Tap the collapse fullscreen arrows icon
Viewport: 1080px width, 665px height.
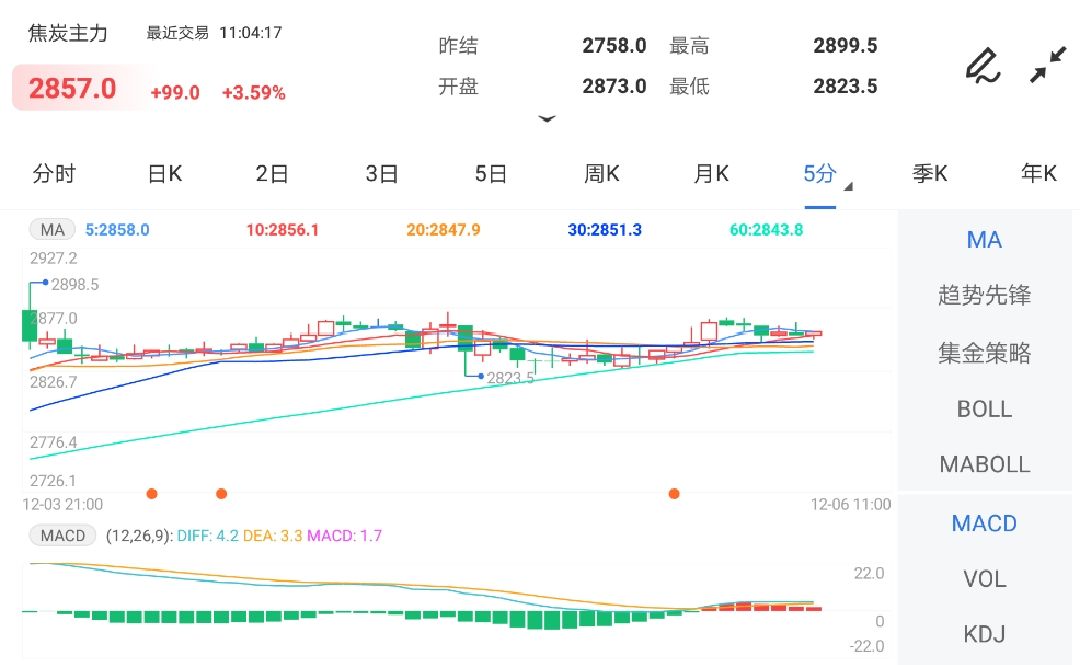tap(1048, 65)
